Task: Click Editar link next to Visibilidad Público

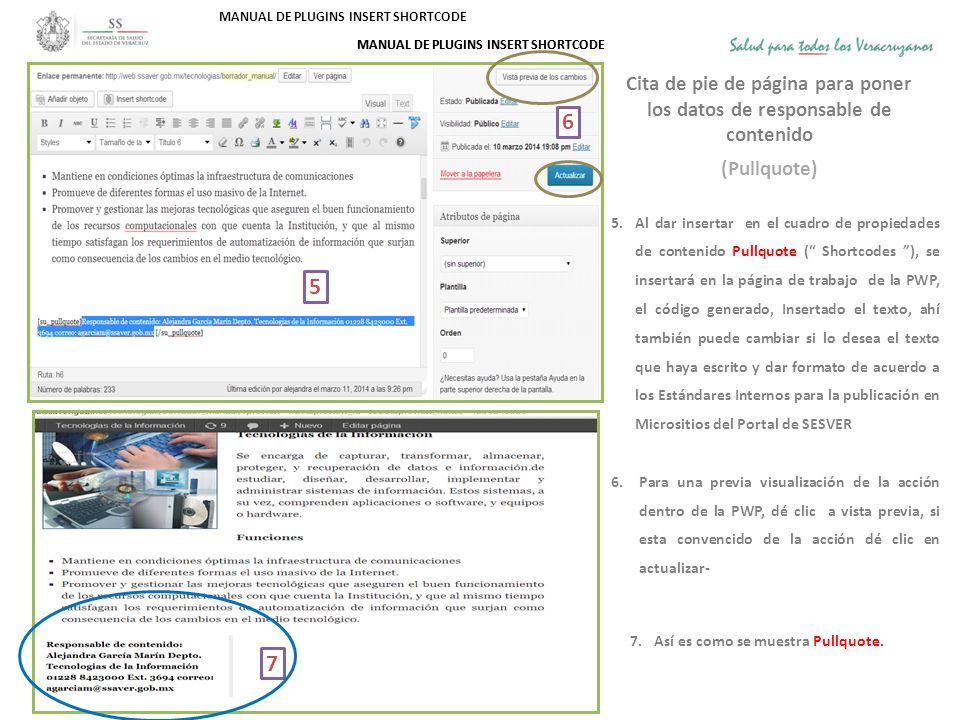Action: coord(510,124)
